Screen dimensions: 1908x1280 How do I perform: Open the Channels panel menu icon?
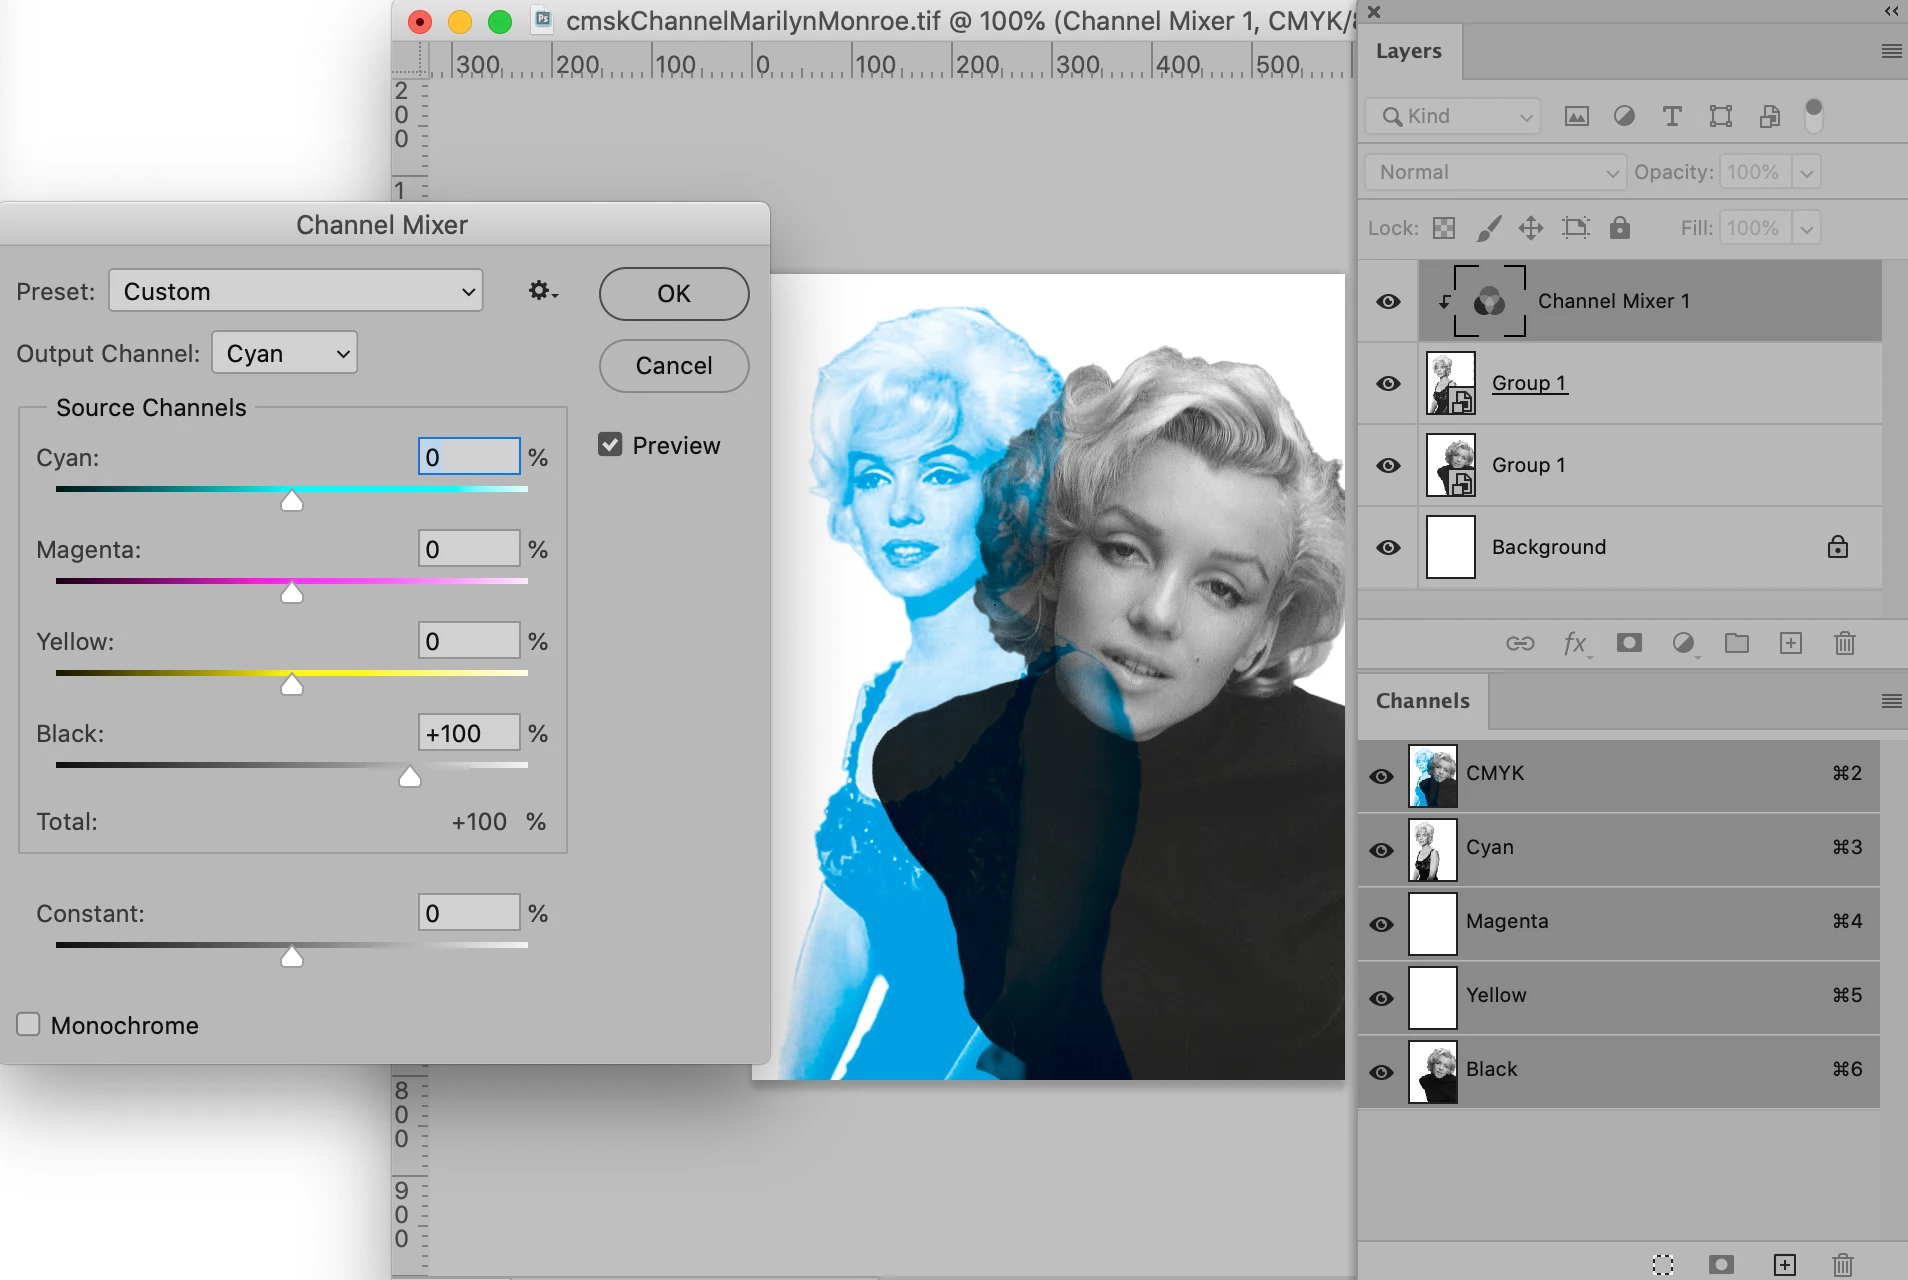(1891, 701)
